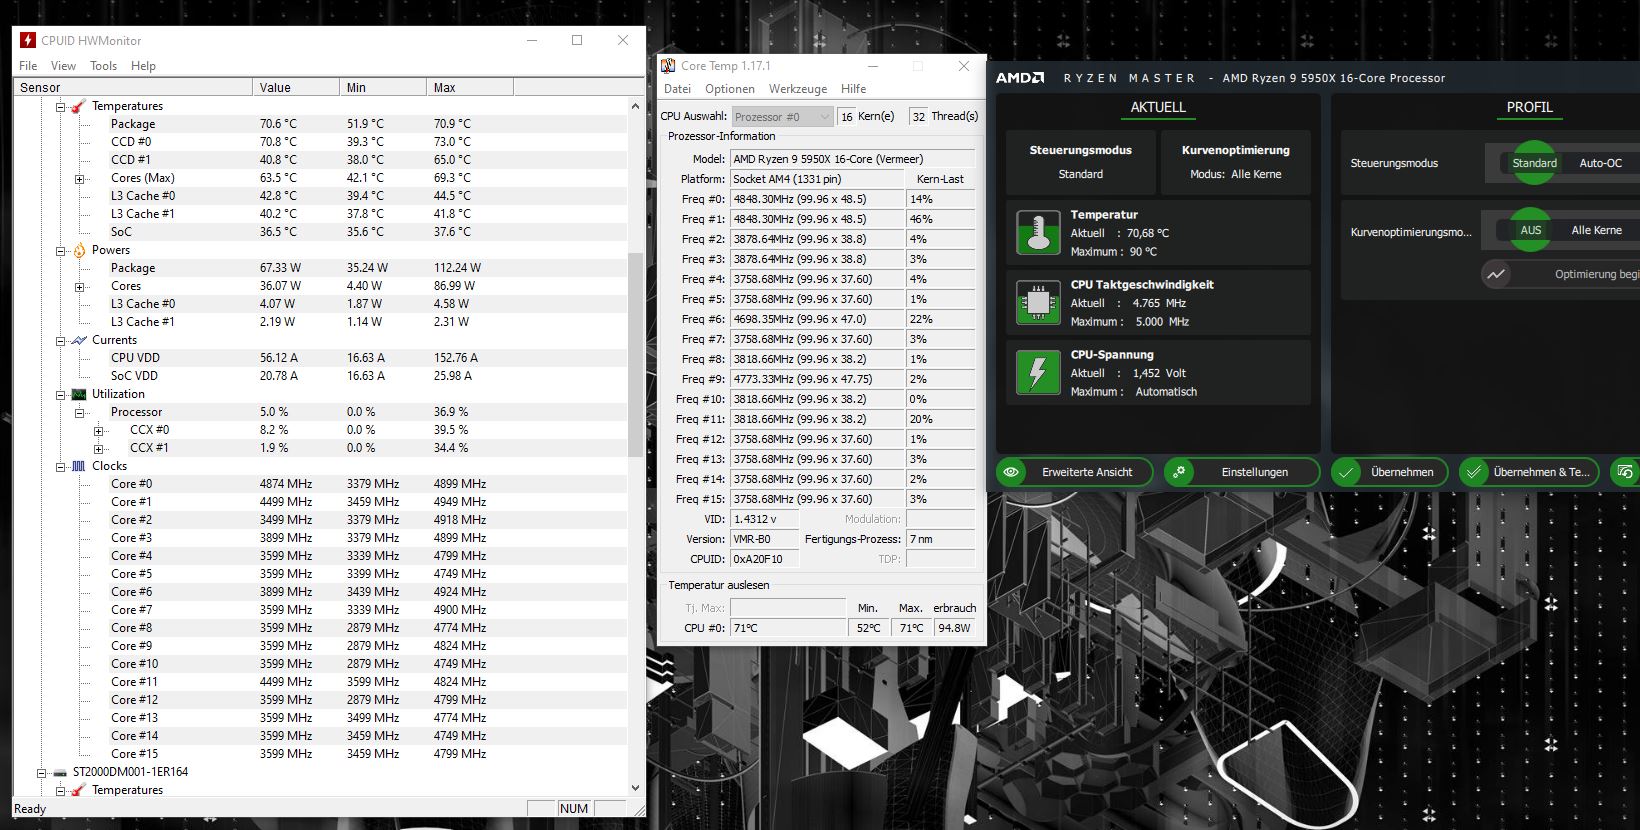Click the HWMonitor lightning app icon
This screenshot has width=1640, height=830.
click(x=28, y=40)
